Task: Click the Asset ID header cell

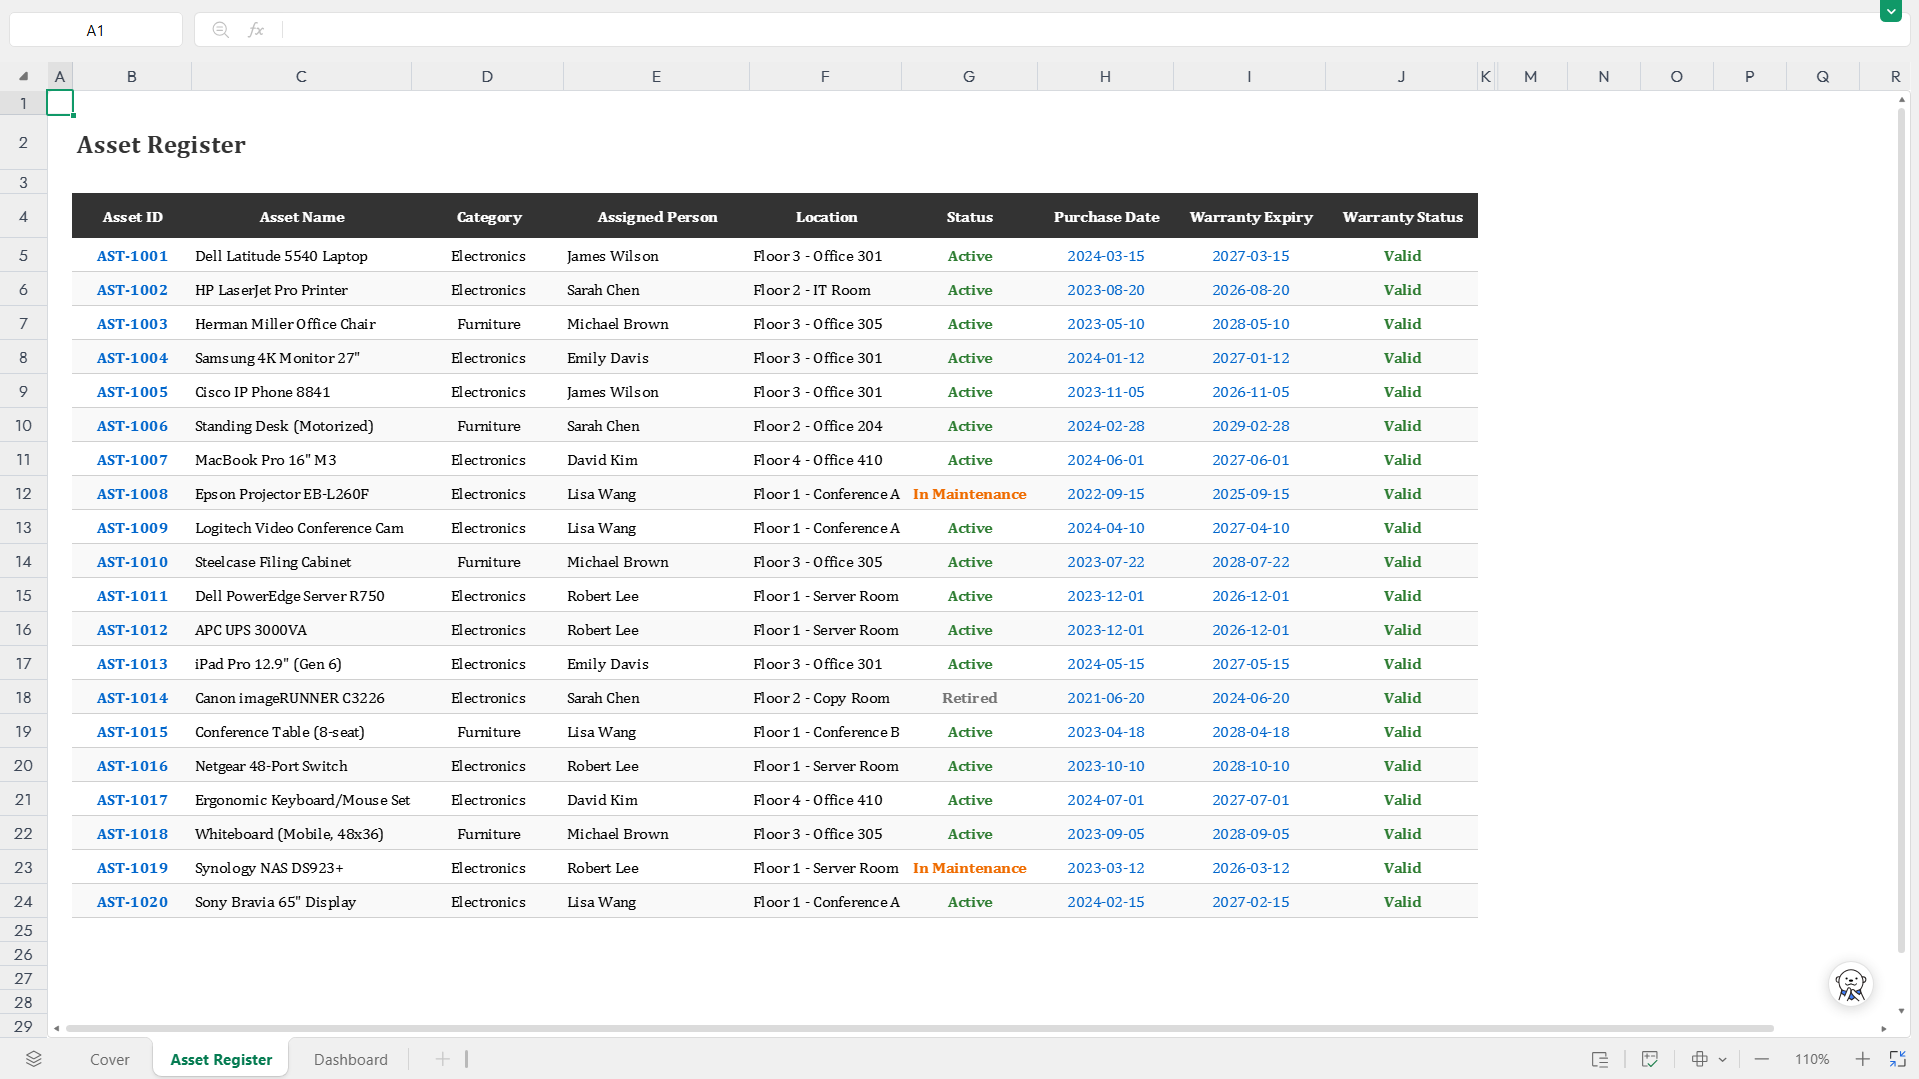Action: [x=132, y=216]
